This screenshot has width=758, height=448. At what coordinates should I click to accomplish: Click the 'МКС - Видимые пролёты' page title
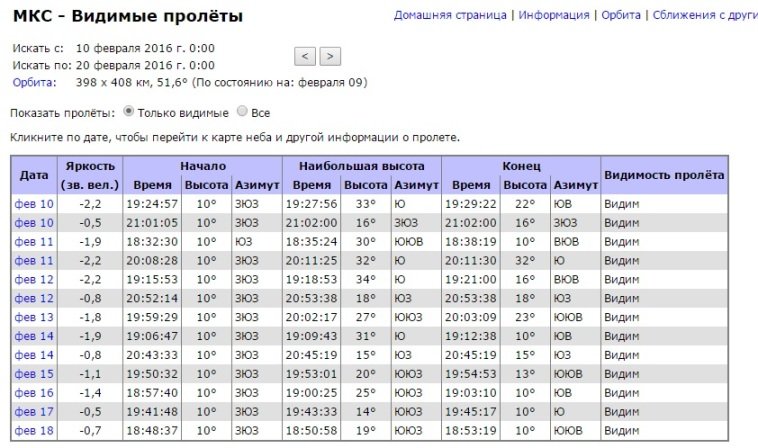(128, 16)
